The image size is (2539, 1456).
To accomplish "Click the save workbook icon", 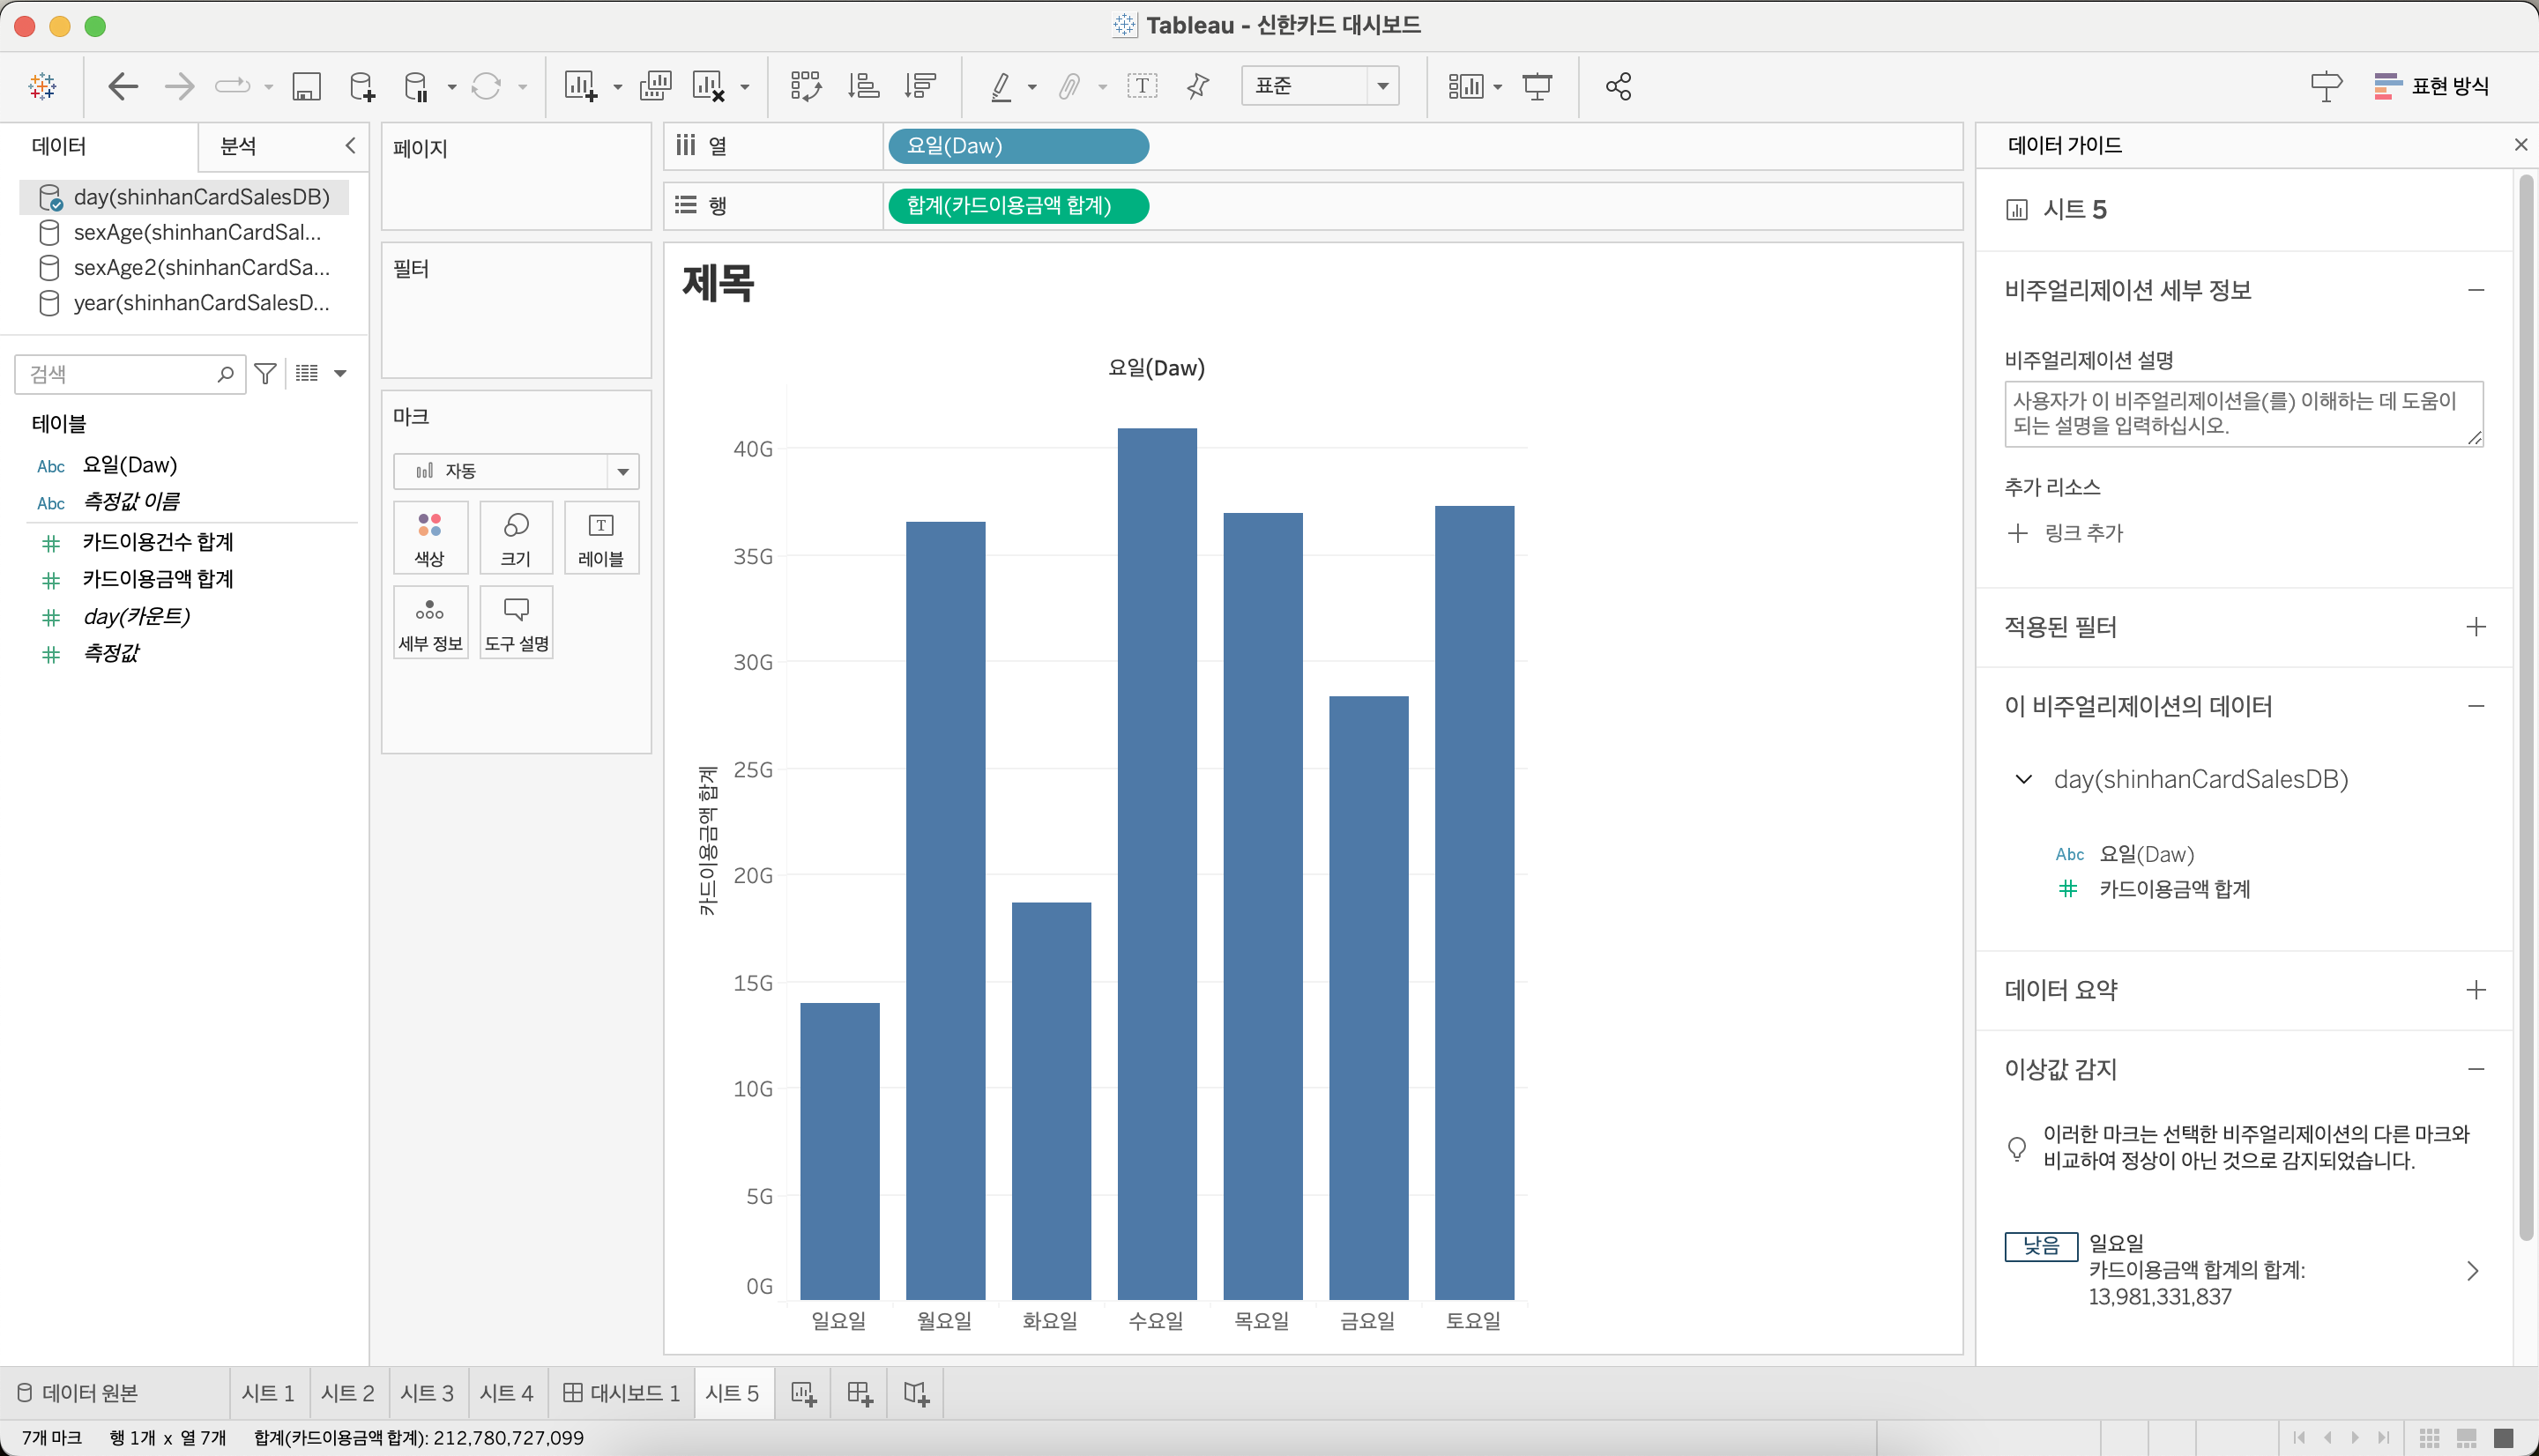I will pos(306,86).
